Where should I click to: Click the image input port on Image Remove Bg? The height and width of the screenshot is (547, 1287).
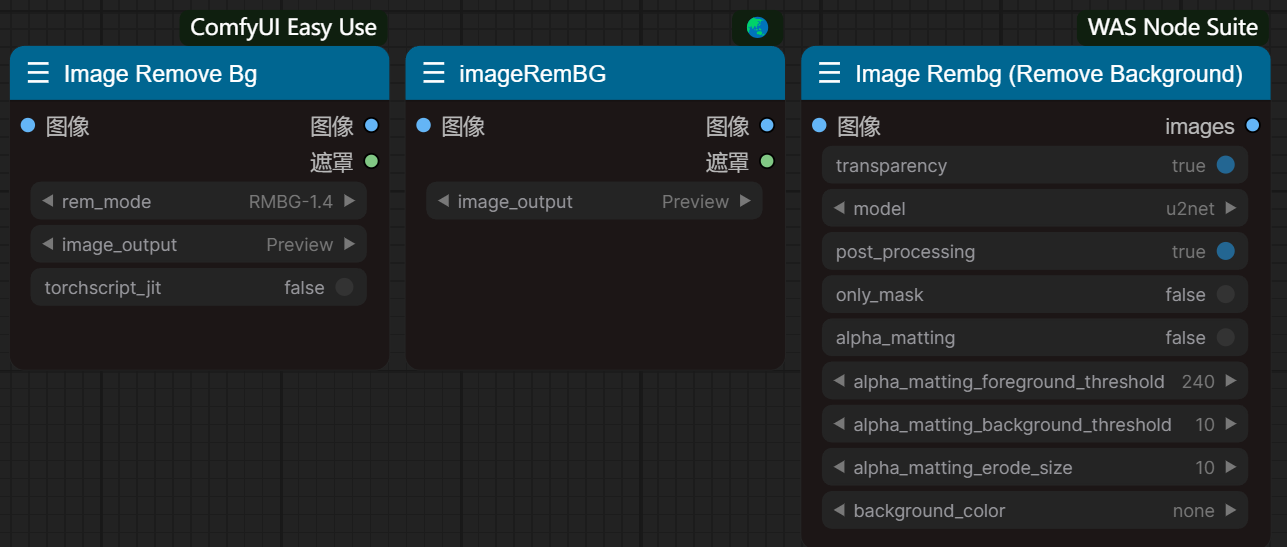(28, 126)
